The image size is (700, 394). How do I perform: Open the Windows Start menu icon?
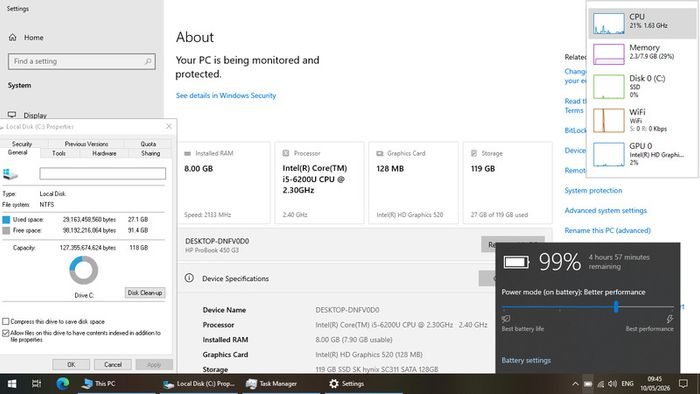pos(12,384)
